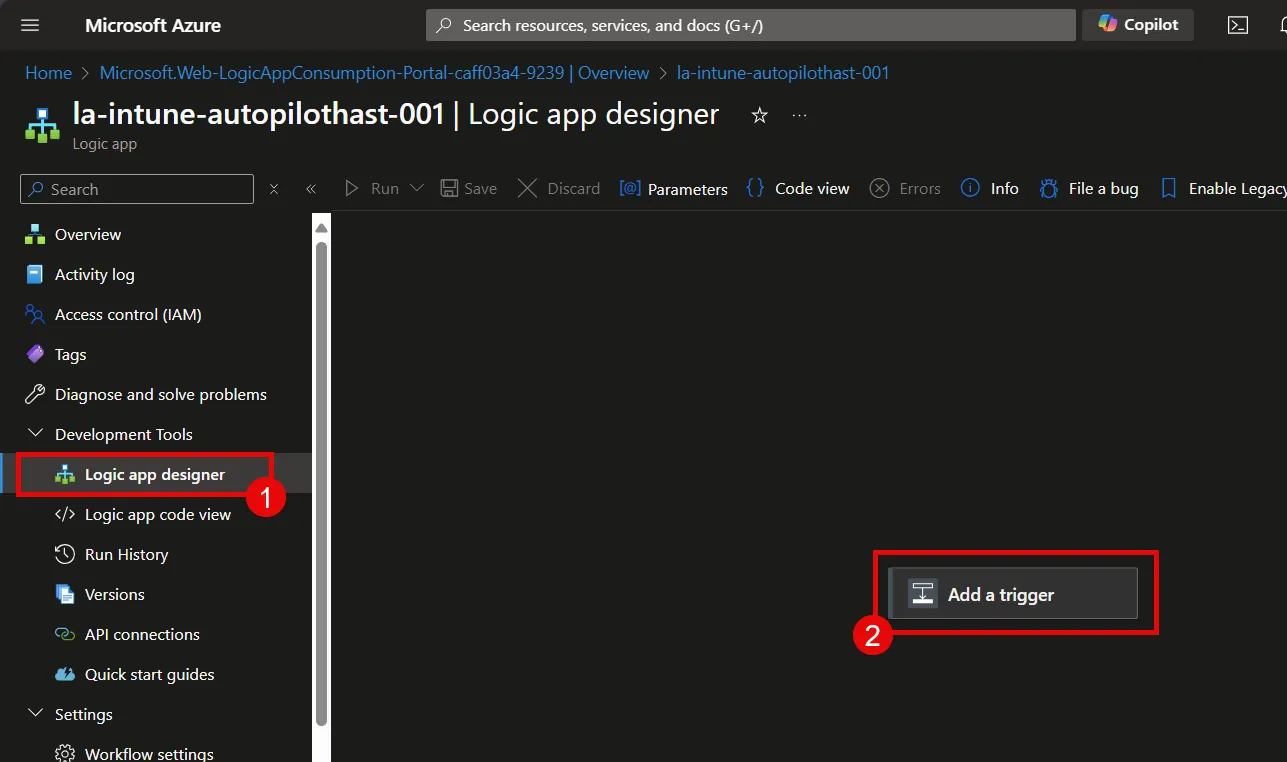The image size is (1287, 762).
Task: Click Enable Legacy option in toolbar
Action: (x=1223, y=189)
